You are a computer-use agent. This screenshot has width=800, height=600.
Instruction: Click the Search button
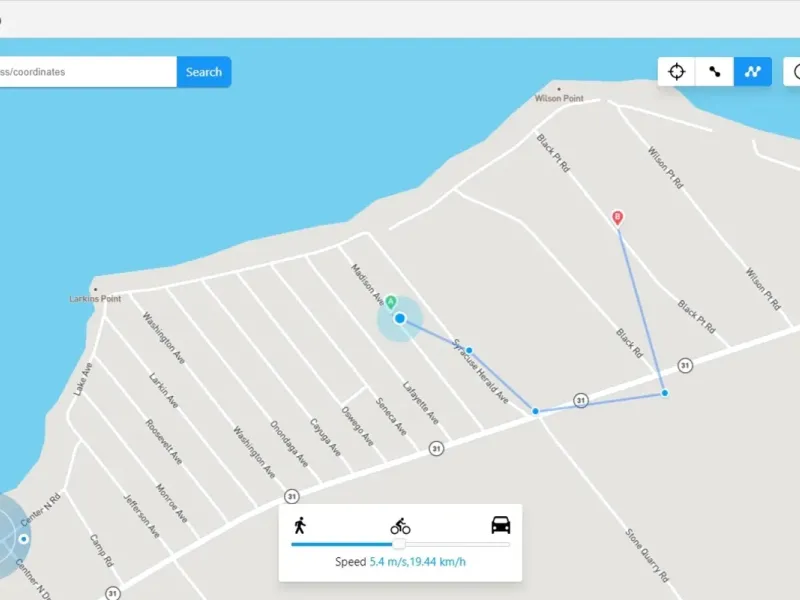click(204, 72)
